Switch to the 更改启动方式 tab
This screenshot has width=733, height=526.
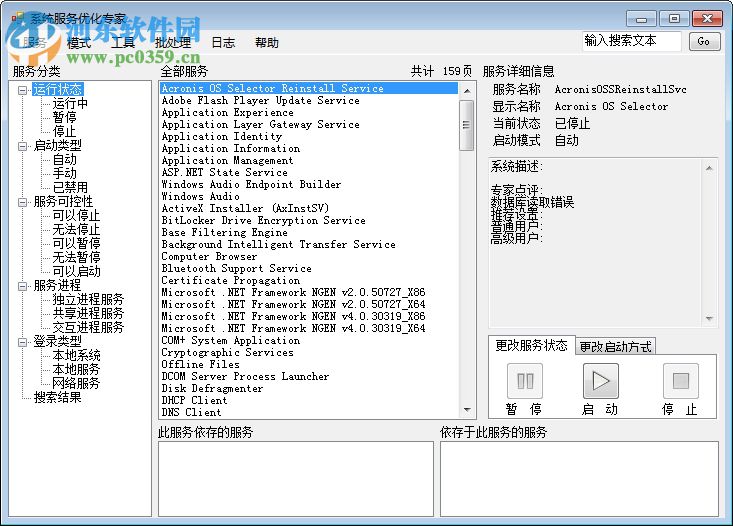coord(615,346)
